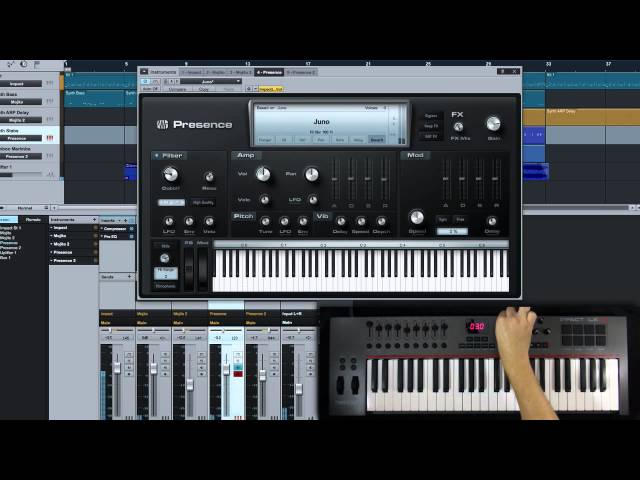This screenshot has width=640, height=480.
Task: Click the Copy preset button
Action: point(204,89)
